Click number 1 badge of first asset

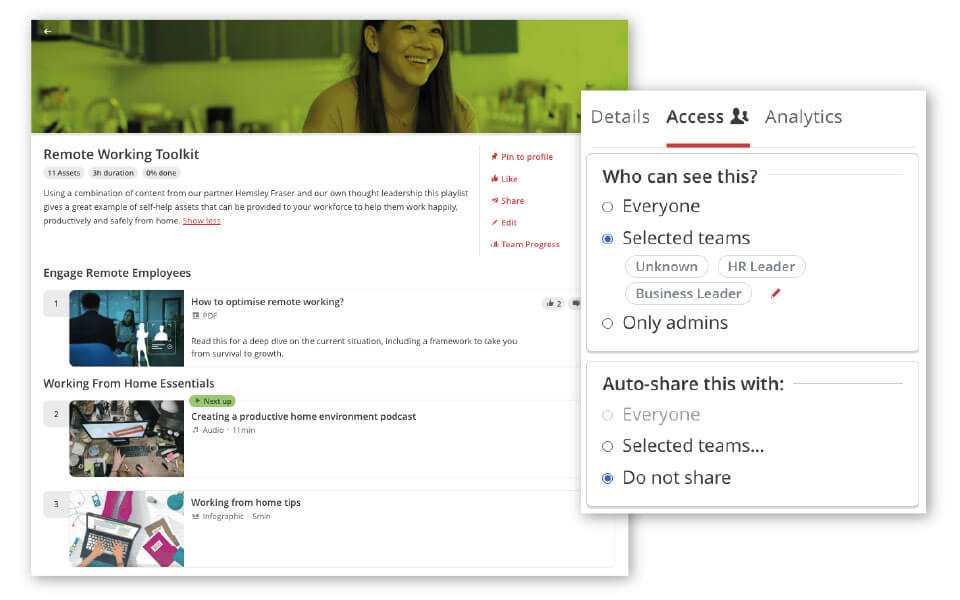[x=56, y=304]
